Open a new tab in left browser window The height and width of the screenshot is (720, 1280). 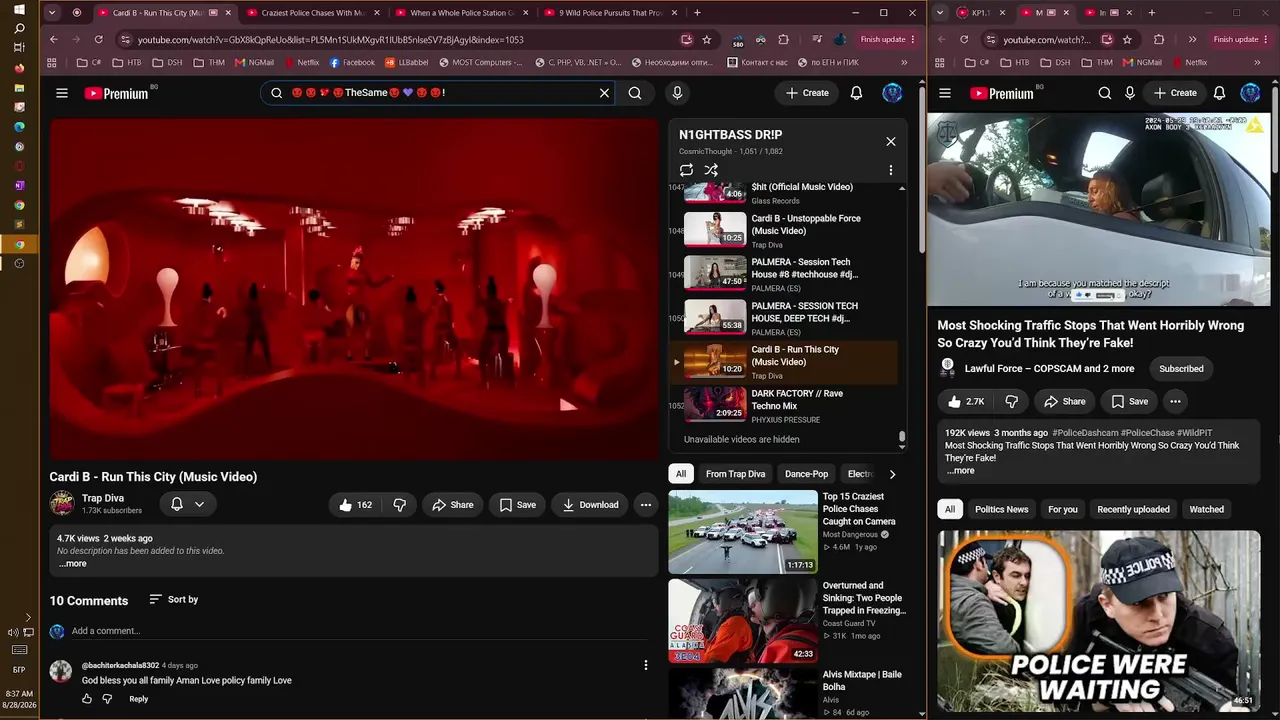tap(697, 13)
